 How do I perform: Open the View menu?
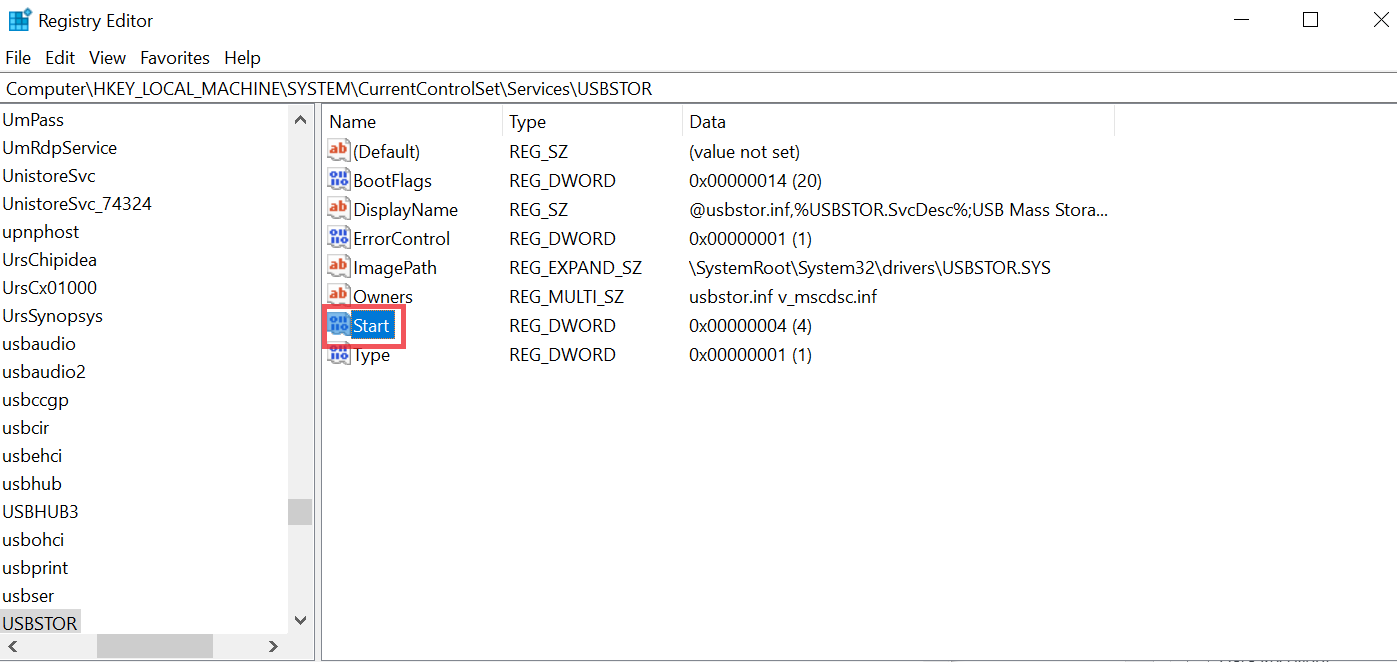point(107,58)
